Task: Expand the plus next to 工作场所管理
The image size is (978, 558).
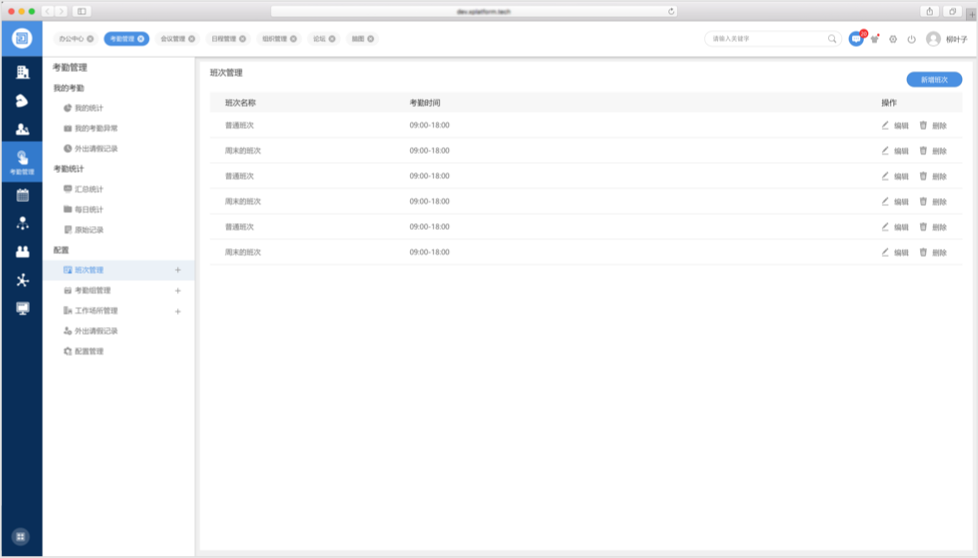Action: click(x=178, y=311)
